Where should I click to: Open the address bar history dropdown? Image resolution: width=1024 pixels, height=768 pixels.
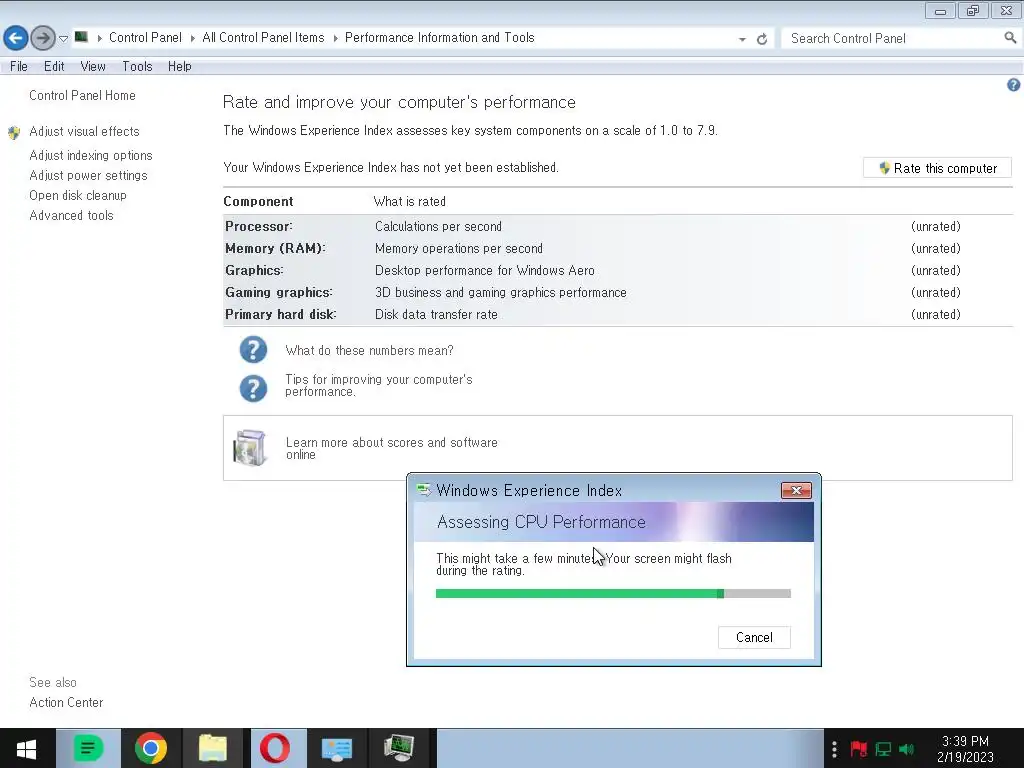(742, 39)
